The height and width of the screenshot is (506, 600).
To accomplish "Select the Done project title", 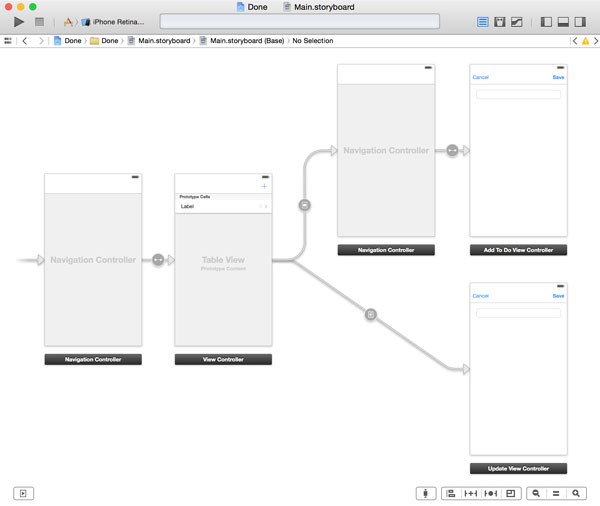I will [x=252, y=7].
